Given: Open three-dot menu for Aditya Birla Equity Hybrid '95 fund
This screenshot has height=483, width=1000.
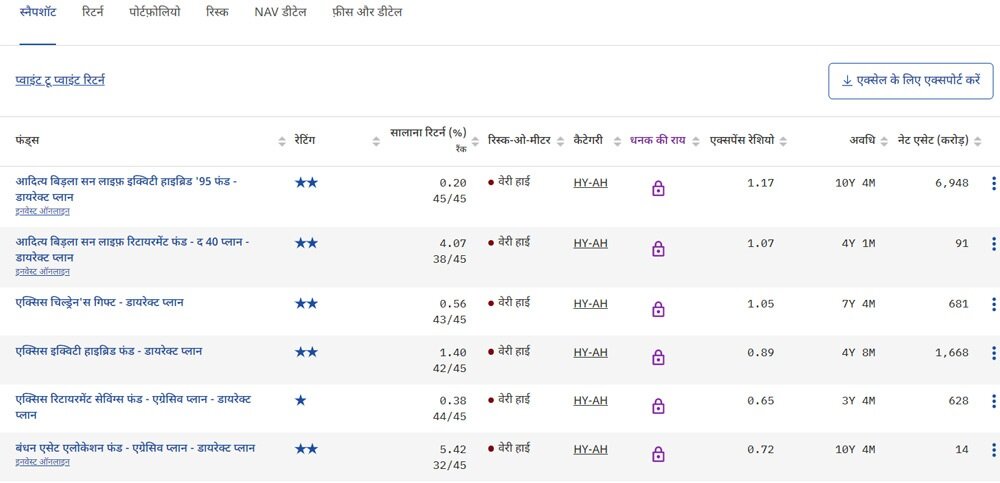Looking at the screenshot, I should click(993, 183).
